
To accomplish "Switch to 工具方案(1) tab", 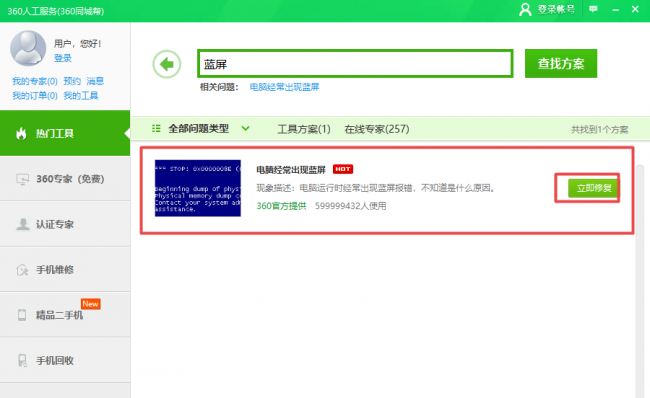I will (x=304, y=129).
